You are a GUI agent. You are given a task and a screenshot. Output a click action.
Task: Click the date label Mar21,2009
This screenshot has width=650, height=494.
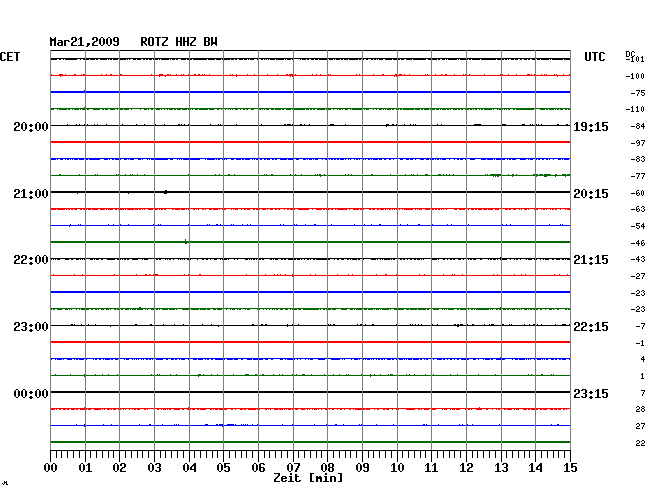tap(84, 42)
